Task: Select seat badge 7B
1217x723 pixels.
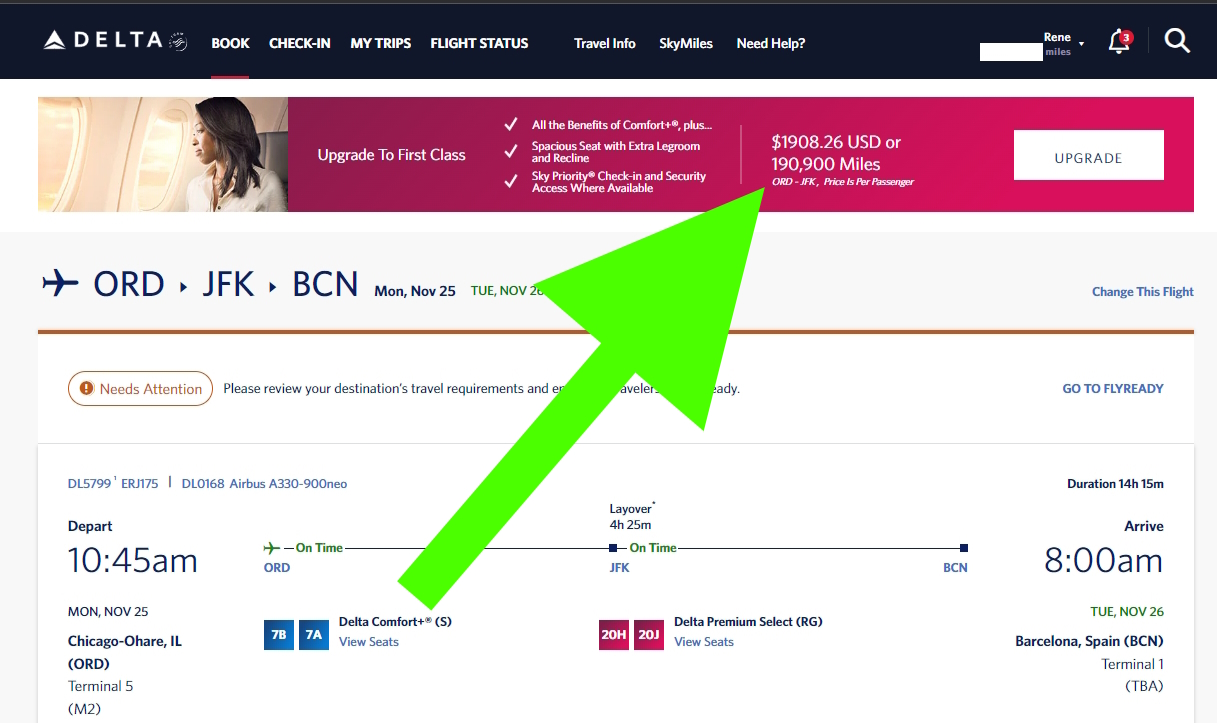Action: [x=279, y=635]
